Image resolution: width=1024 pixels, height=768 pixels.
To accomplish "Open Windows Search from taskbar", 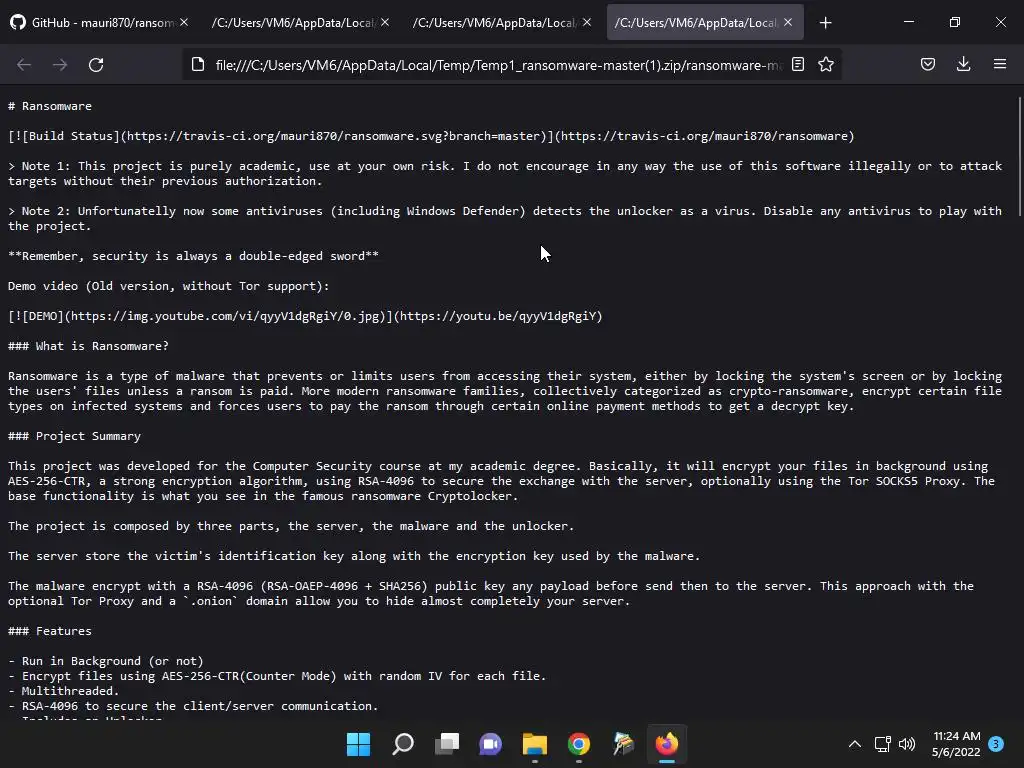I will click(403, 744).
